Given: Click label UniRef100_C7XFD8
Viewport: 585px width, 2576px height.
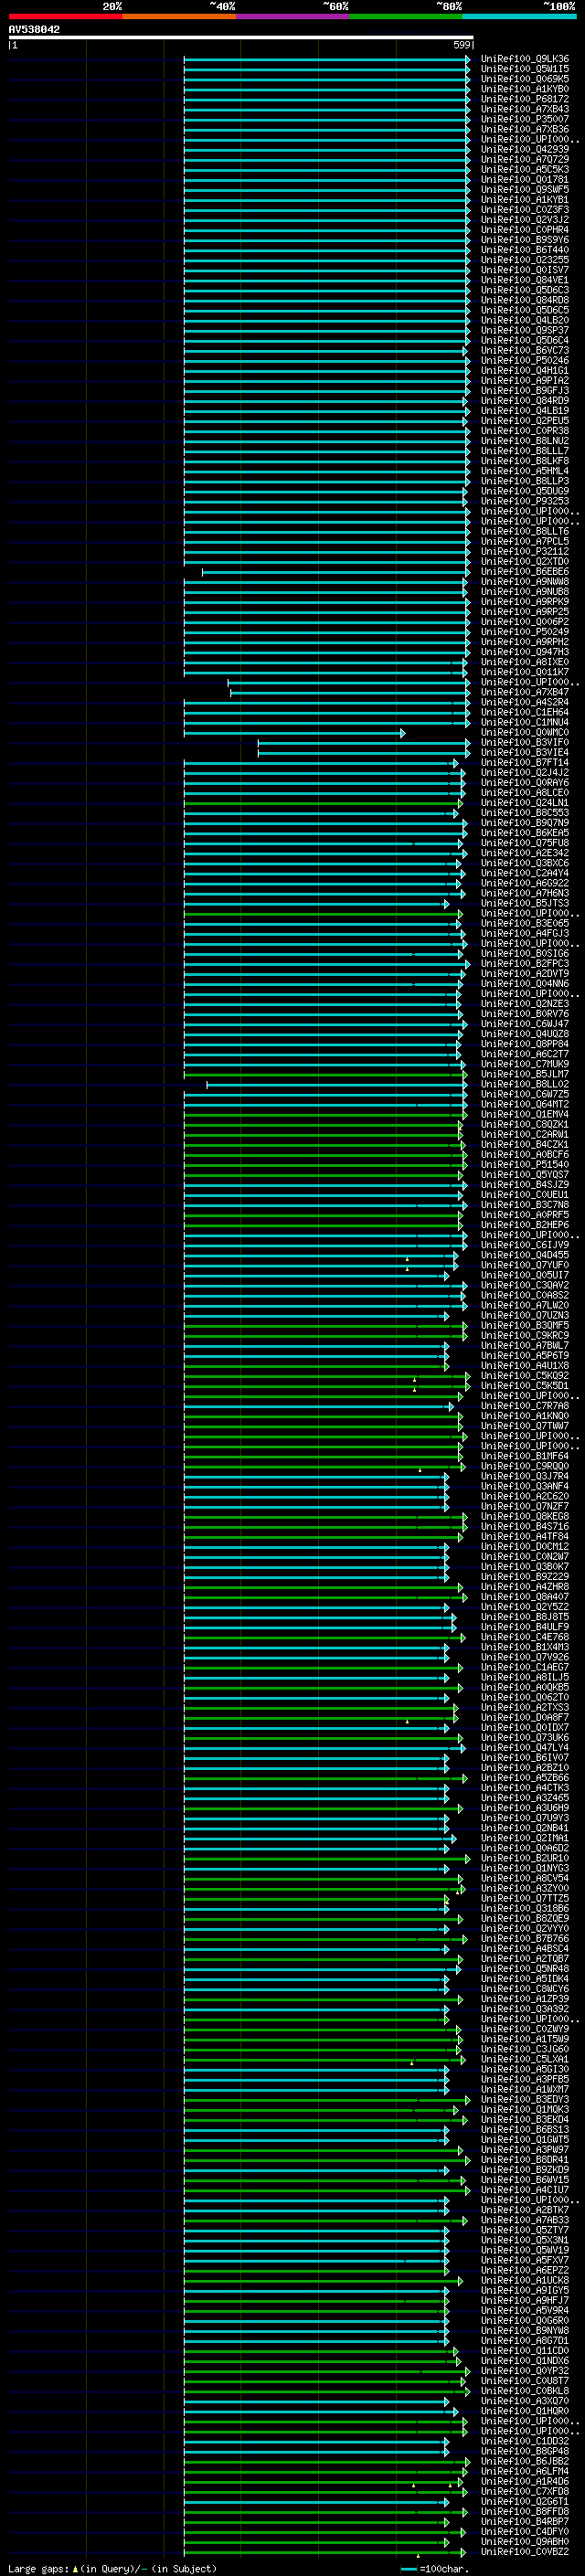Looking at the screenshot, I should click(525, 2491).
